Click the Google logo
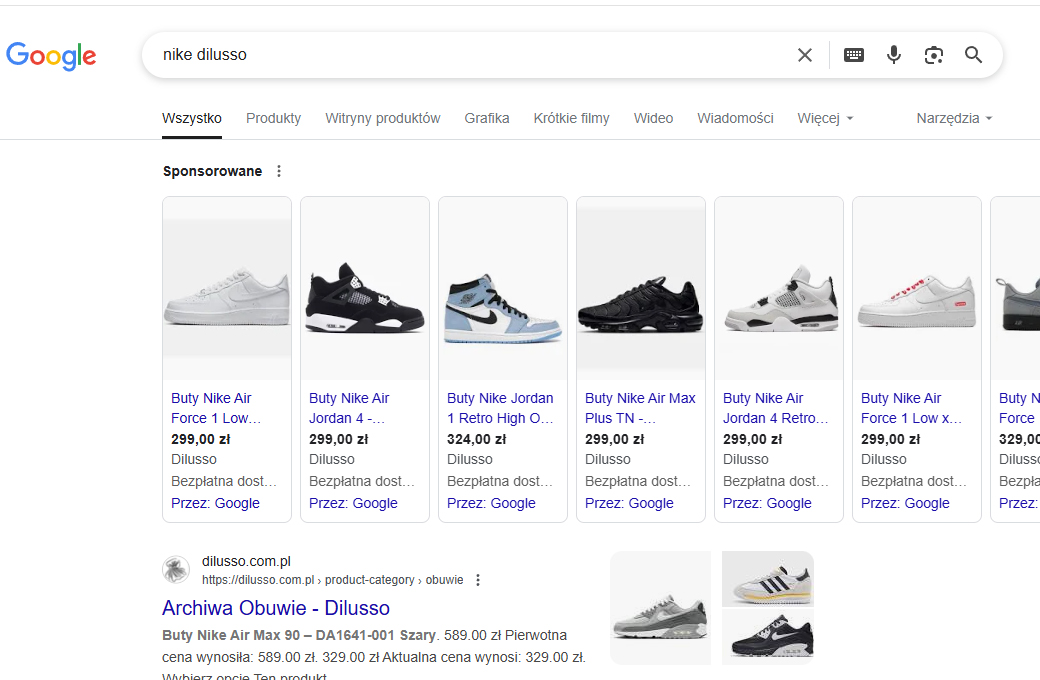The image size is (1040, 680). pyautogui.click(x=51, y=56)
